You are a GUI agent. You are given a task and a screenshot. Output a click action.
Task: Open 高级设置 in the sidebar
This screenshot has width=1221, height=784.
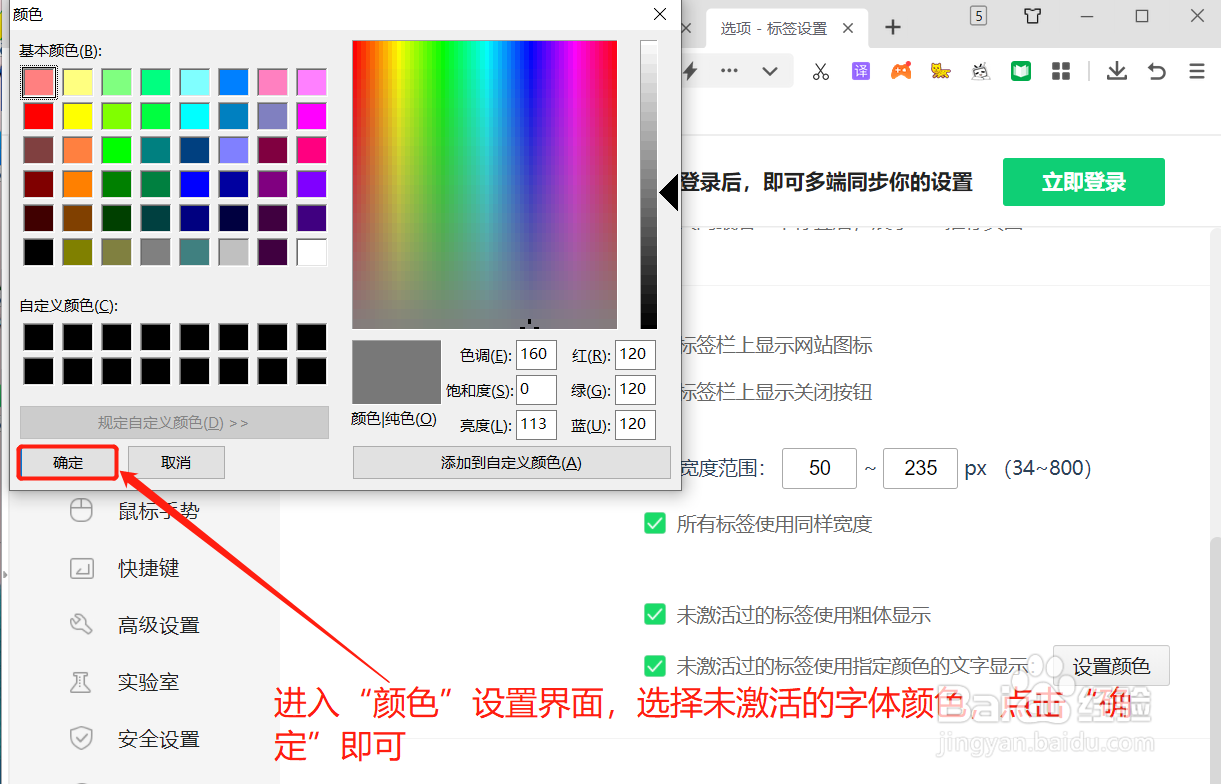[x=136, y=624]
